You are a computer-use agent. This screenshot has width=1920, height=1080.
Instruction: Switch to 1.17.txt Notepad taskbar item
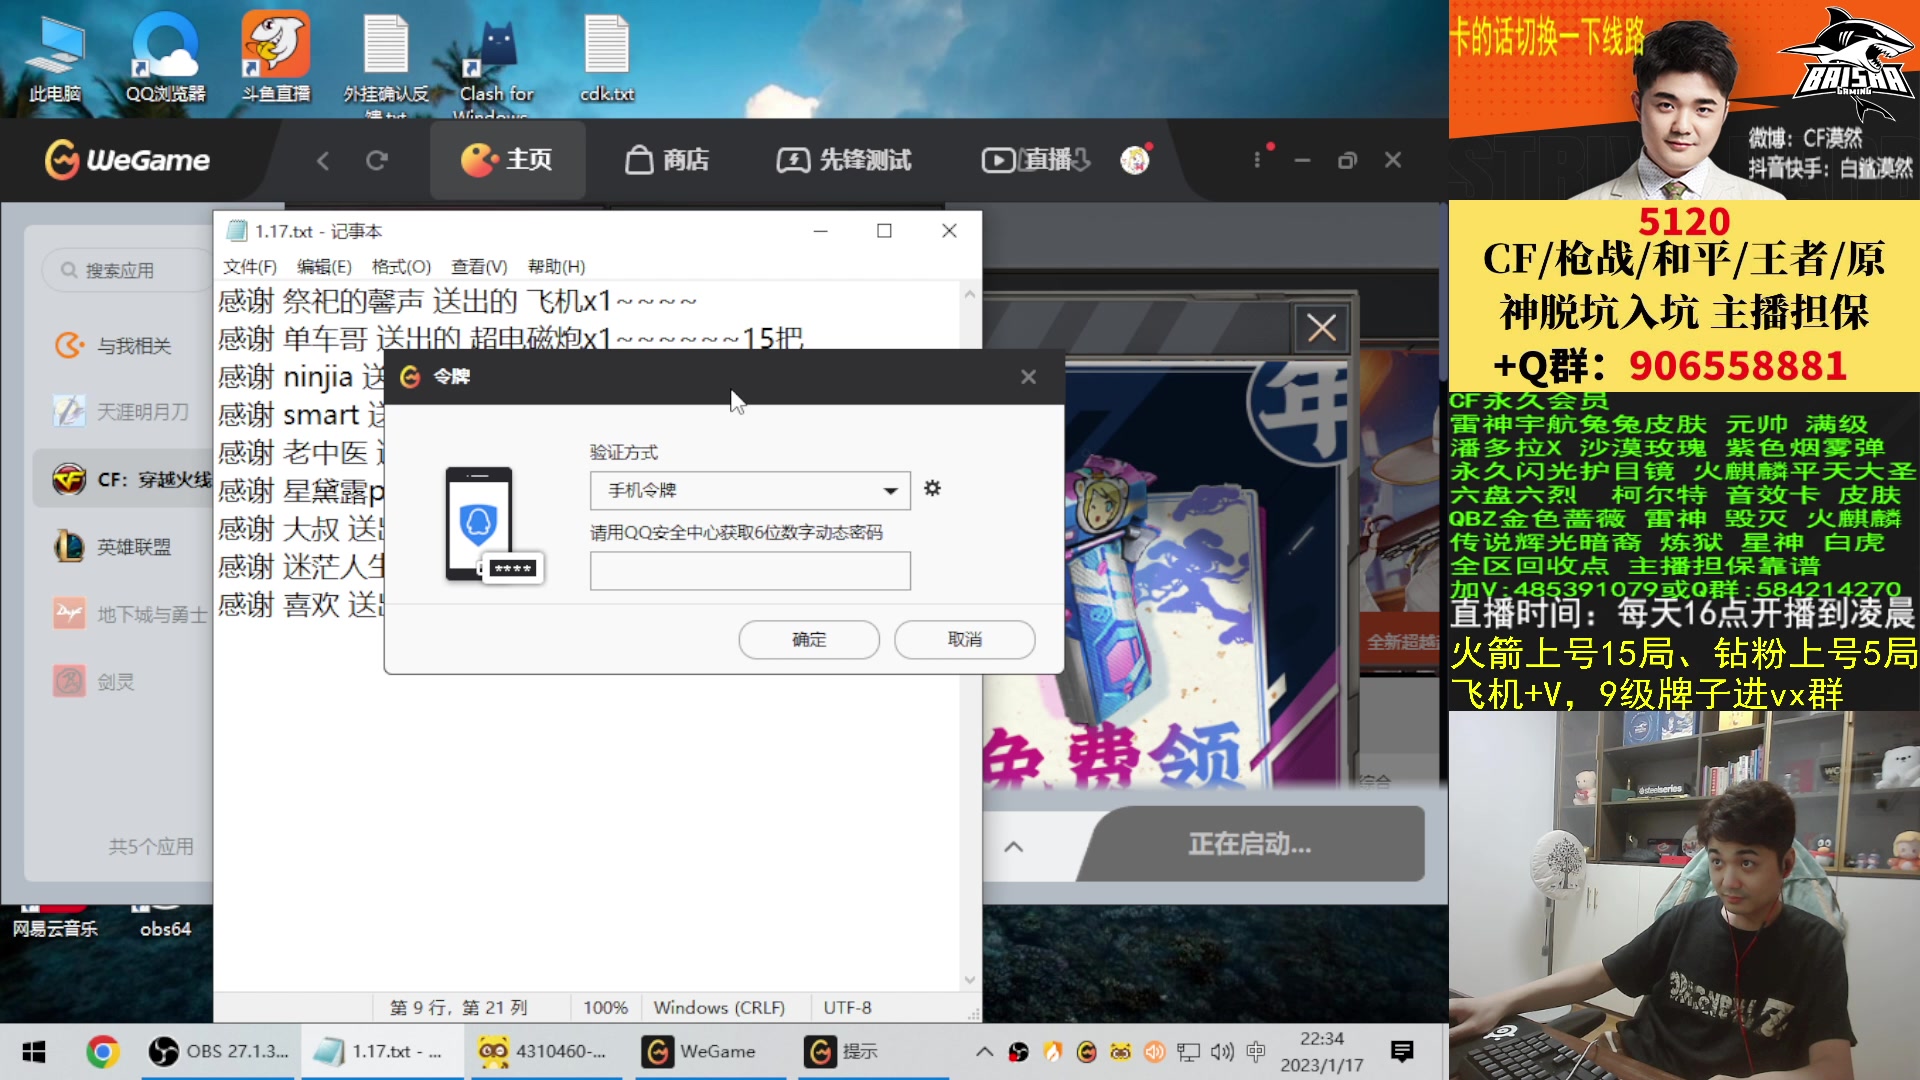(x=380, y=1052)
